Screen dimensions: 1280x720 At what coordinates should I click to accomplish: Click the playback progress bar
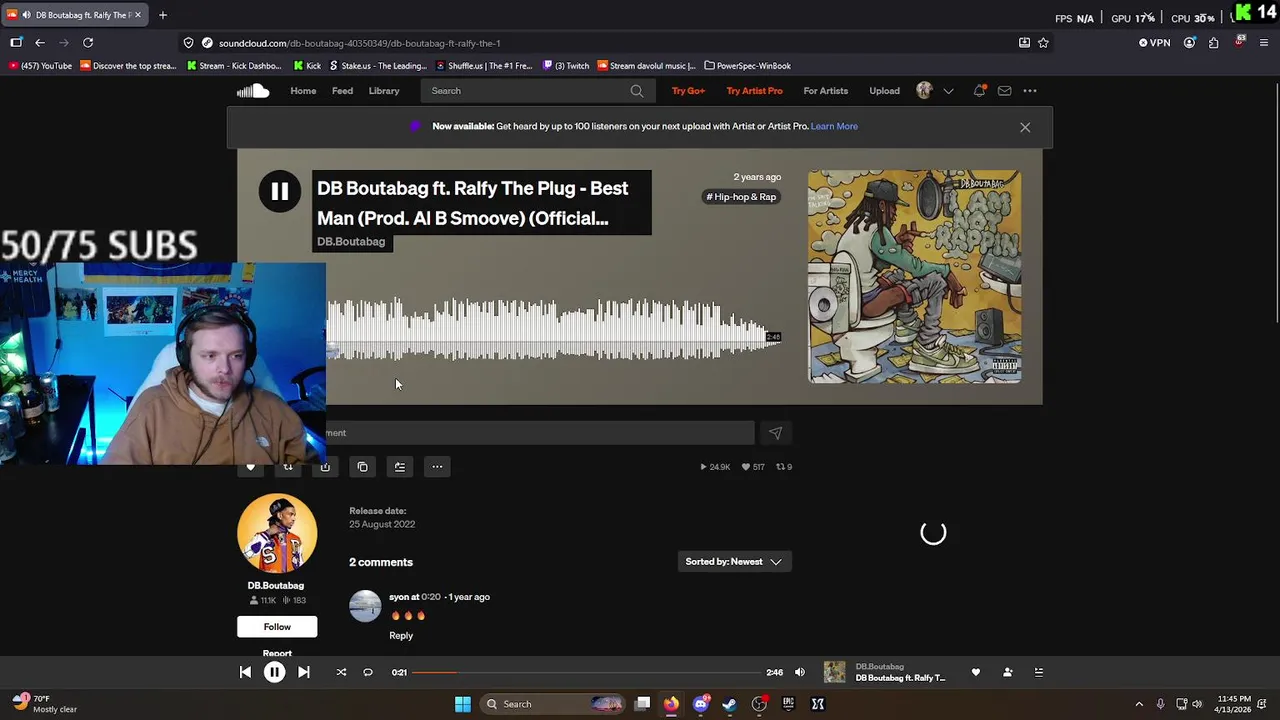pos(586,673)
